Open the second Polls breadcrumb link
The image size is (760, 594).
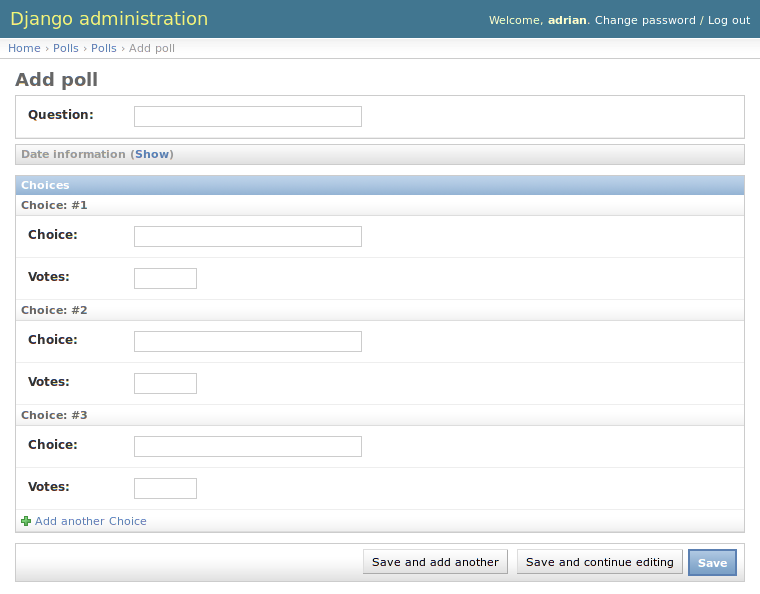[x=104, y=48]
